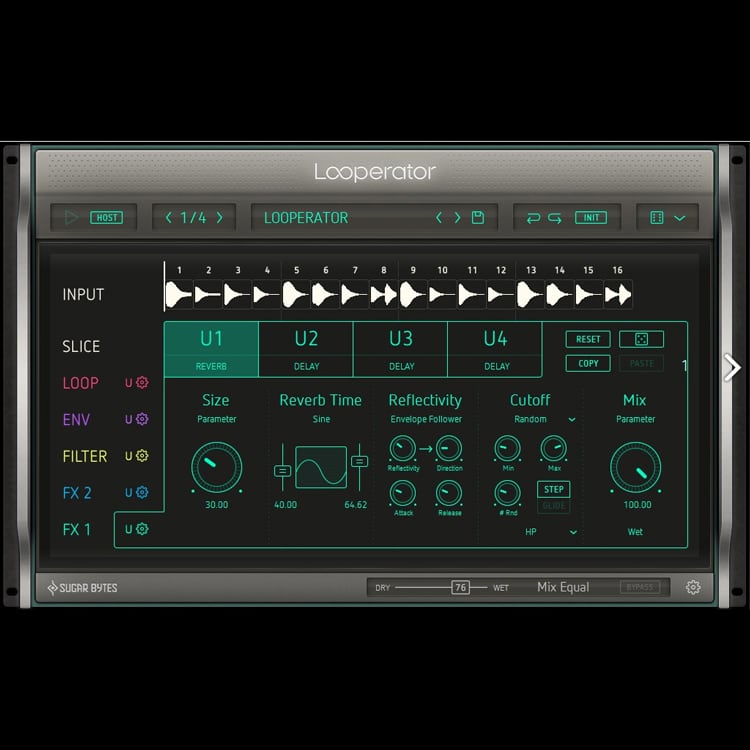Select the FILTER track label

point(85,456)
